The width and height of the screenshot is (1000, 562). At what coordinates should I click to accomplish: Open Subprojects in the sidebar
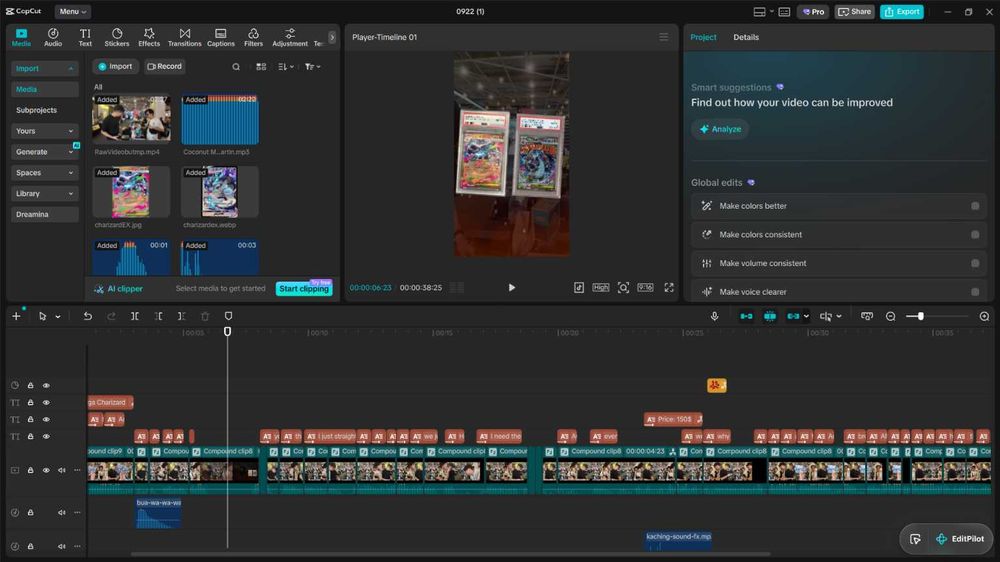click(36, 110)
